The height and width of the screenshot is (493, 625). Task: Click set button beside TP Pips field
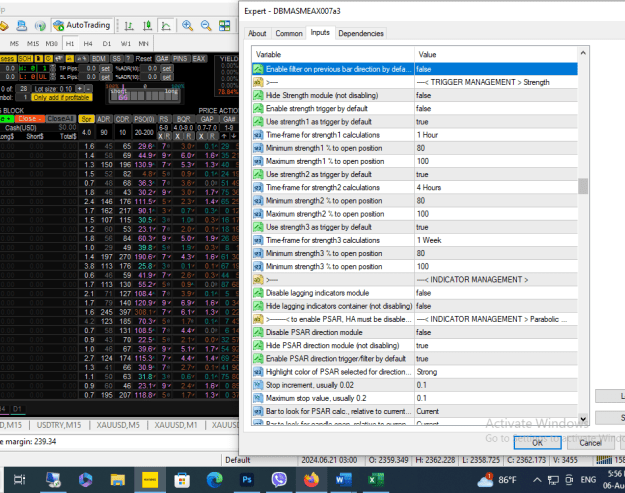point(105,69)
